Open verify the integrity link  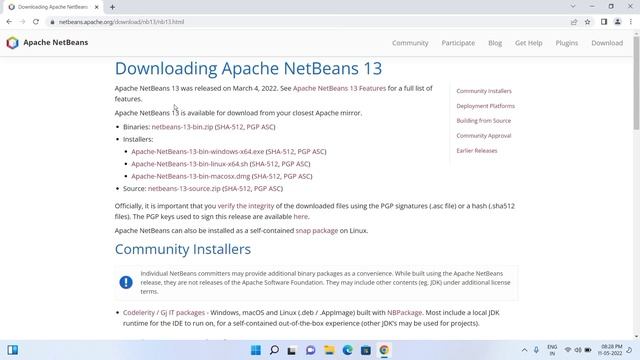coord(246,206)
